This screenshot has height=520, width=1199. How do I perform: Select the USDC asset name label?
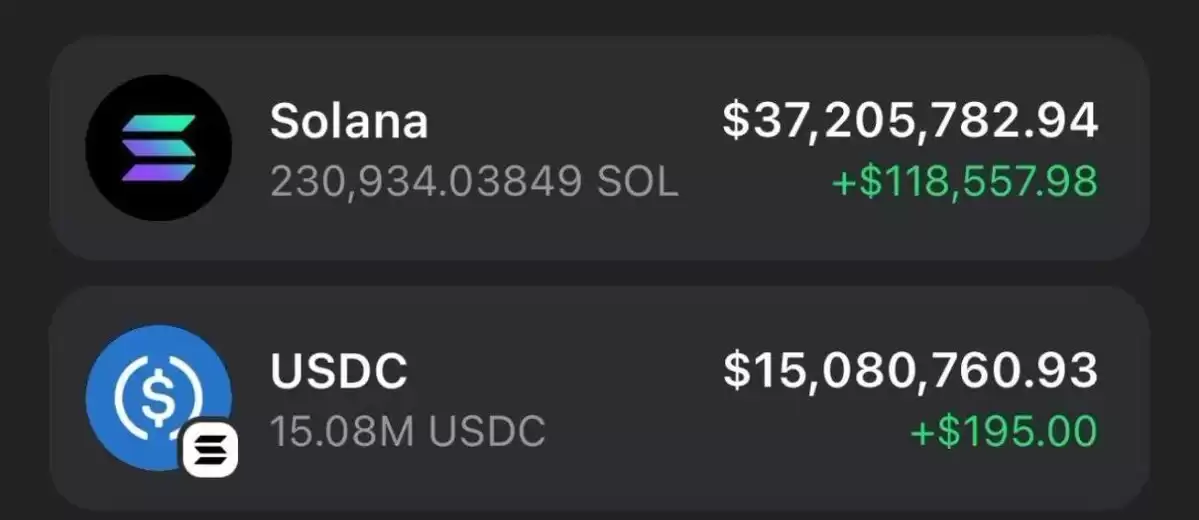pos(339,371)
